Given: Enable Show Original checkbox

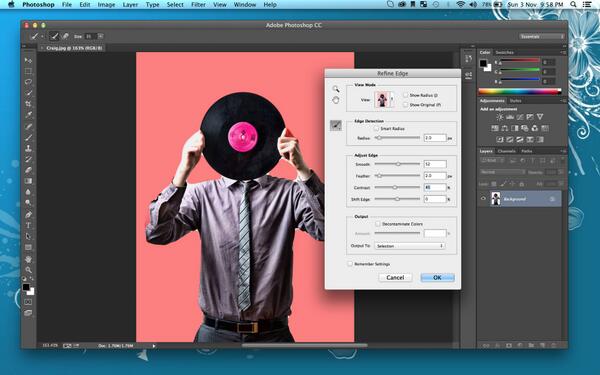Looking at the screenshot, I should pyautogui.click(x=405, y=104).
